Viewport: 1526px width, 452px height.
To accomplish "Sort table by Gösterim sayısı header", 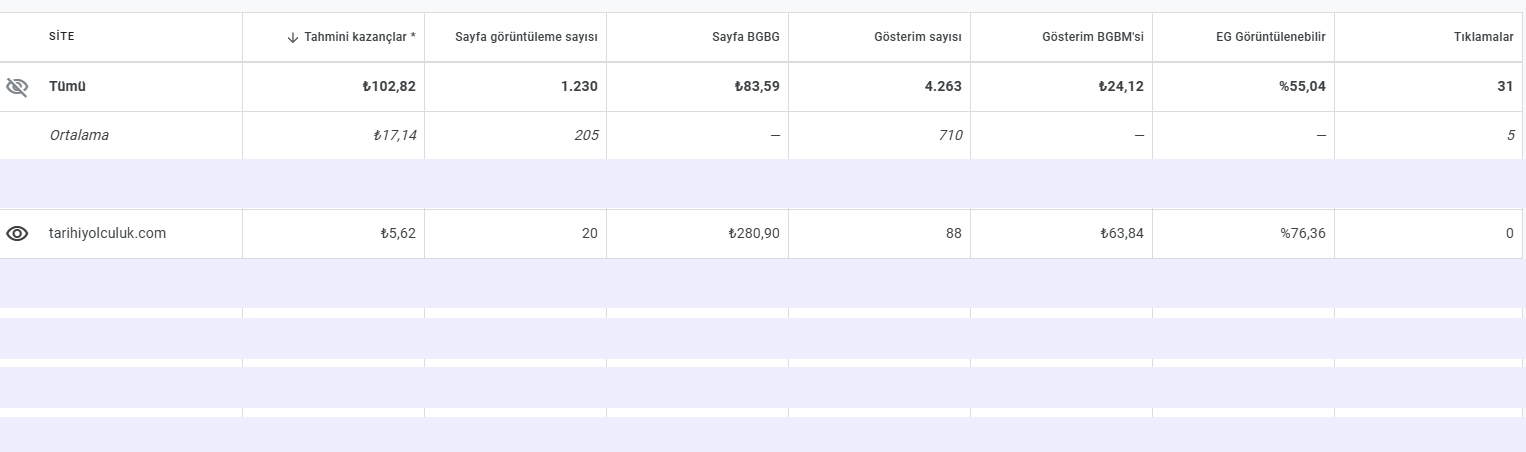I will click(917, 37).
